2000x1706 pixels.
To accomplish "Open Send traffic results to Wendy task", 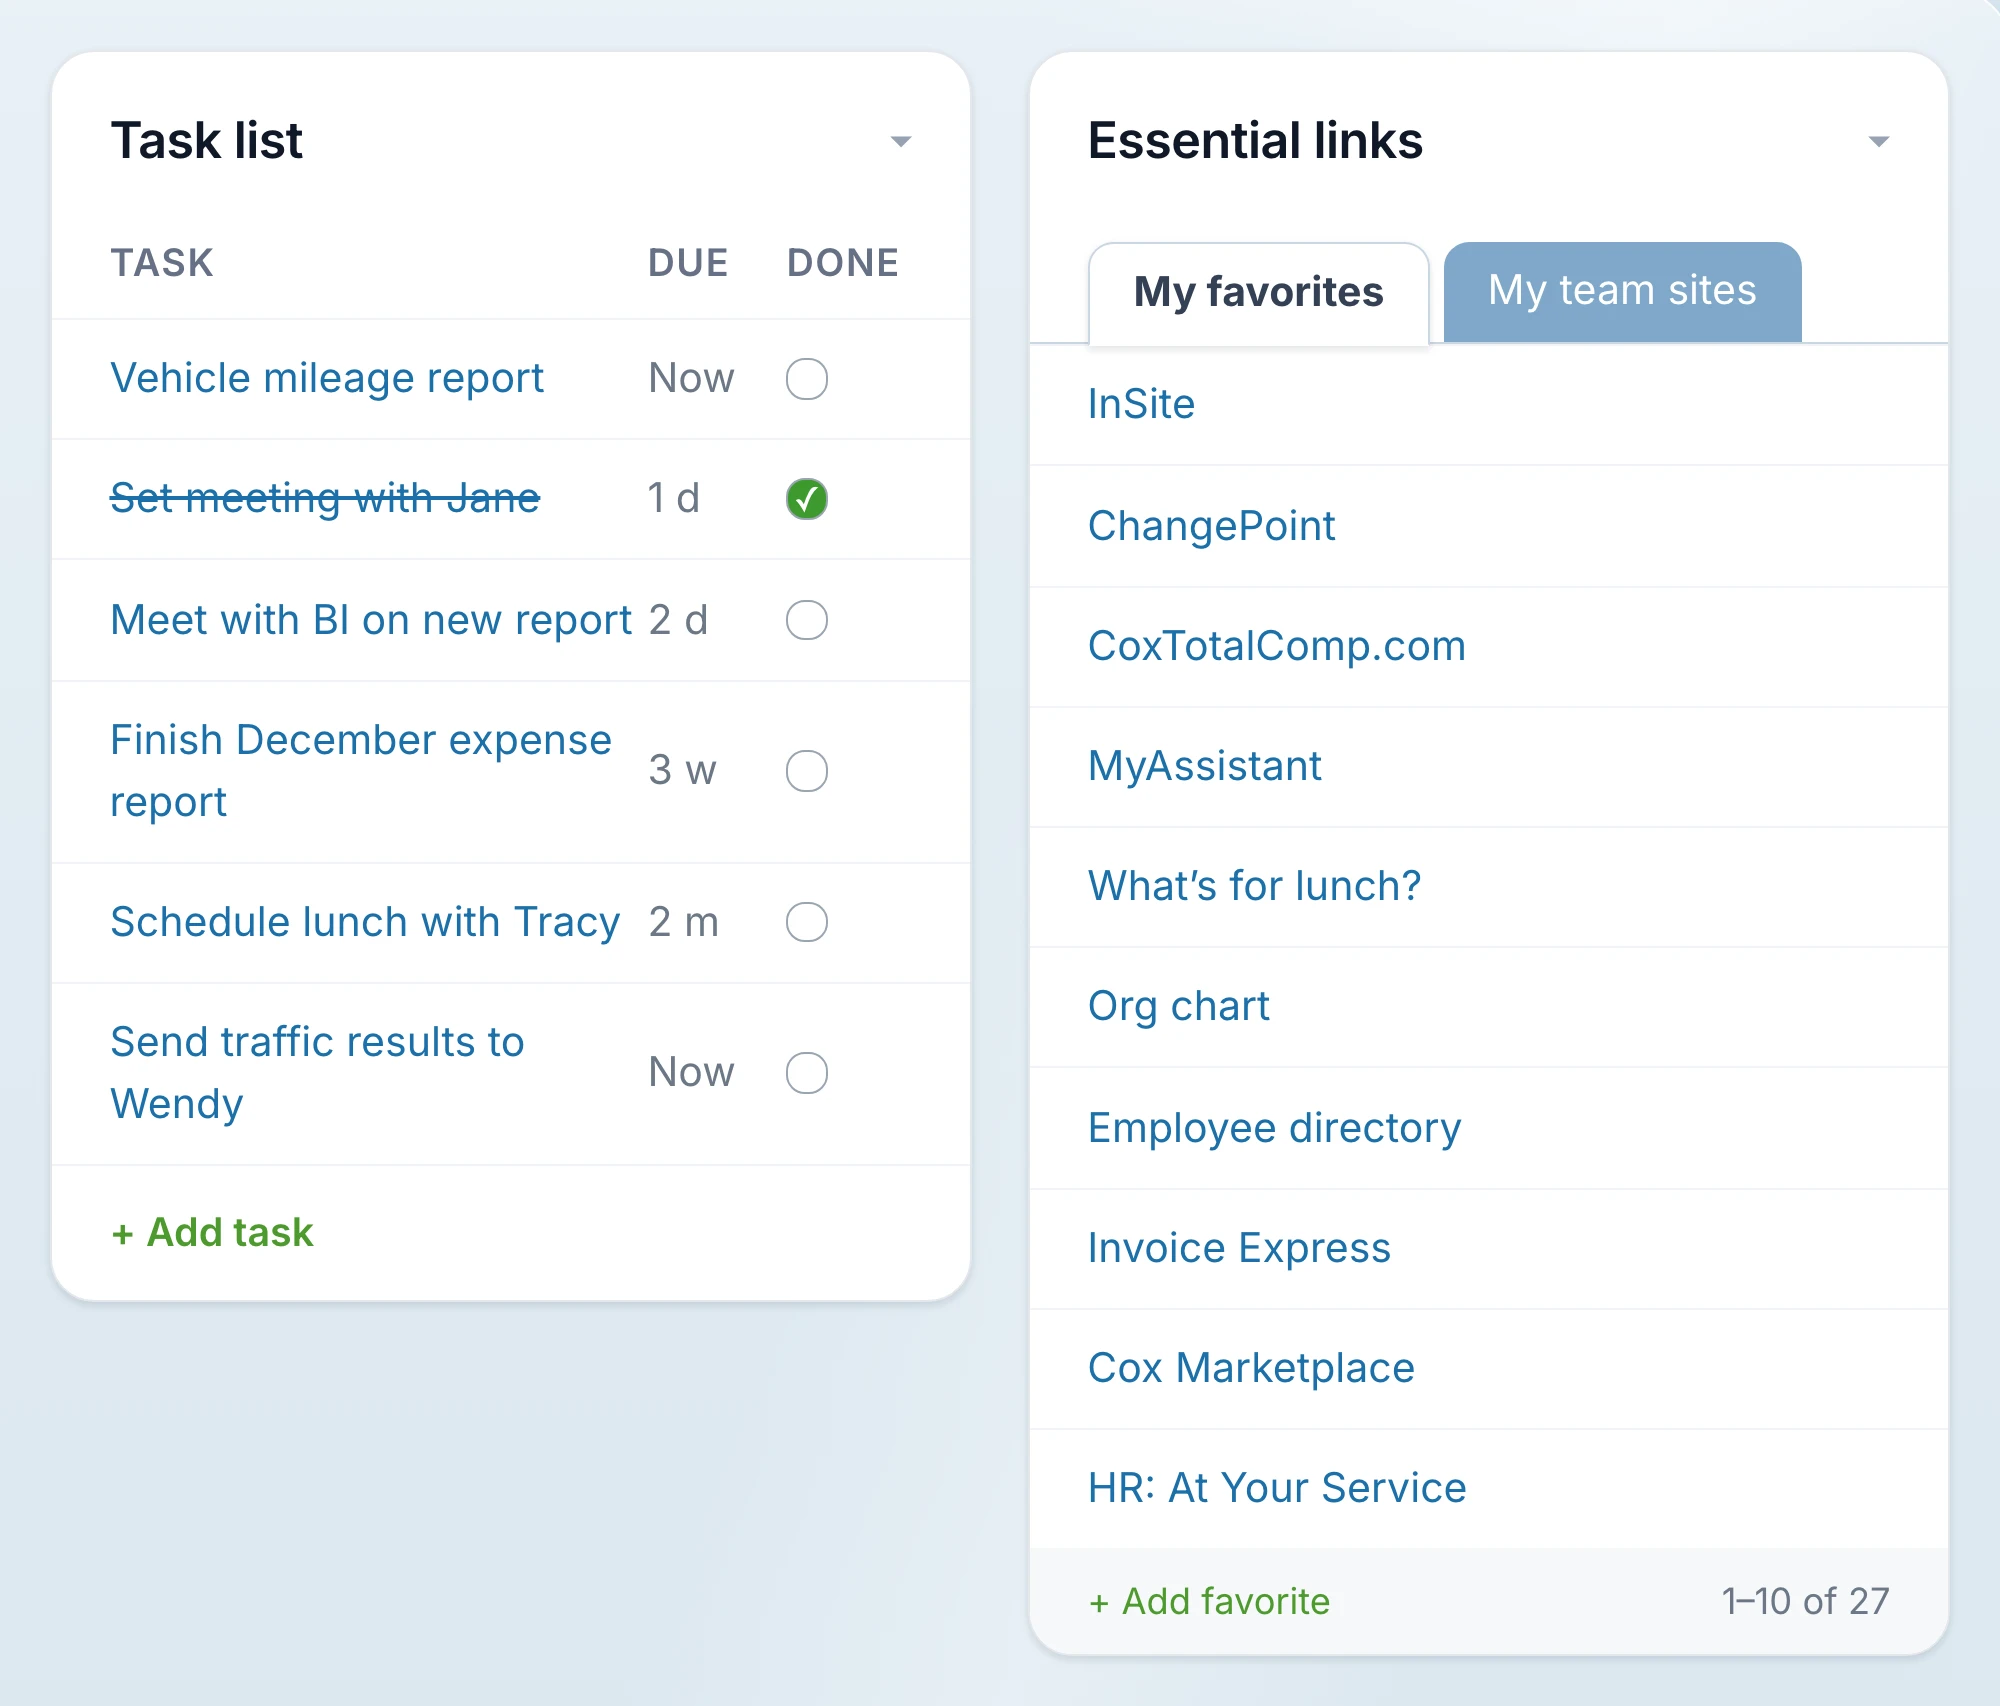I will click(x=317, y=1073).
